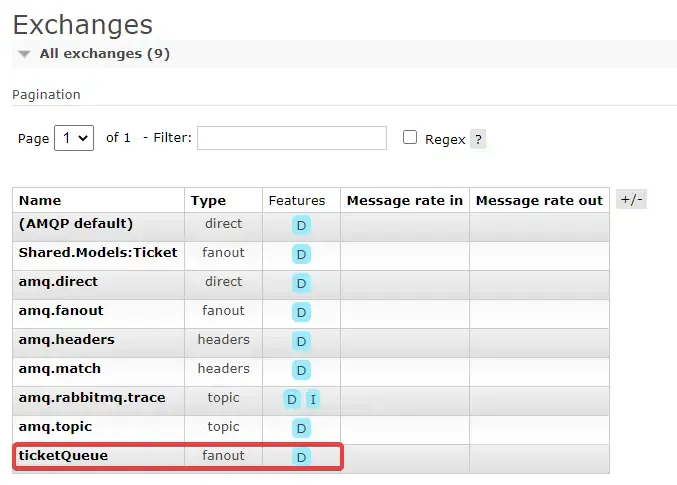Open the Page number dropdown
Image resolution: width=677 pixels, height=485 pixels.
coord(74,138)
